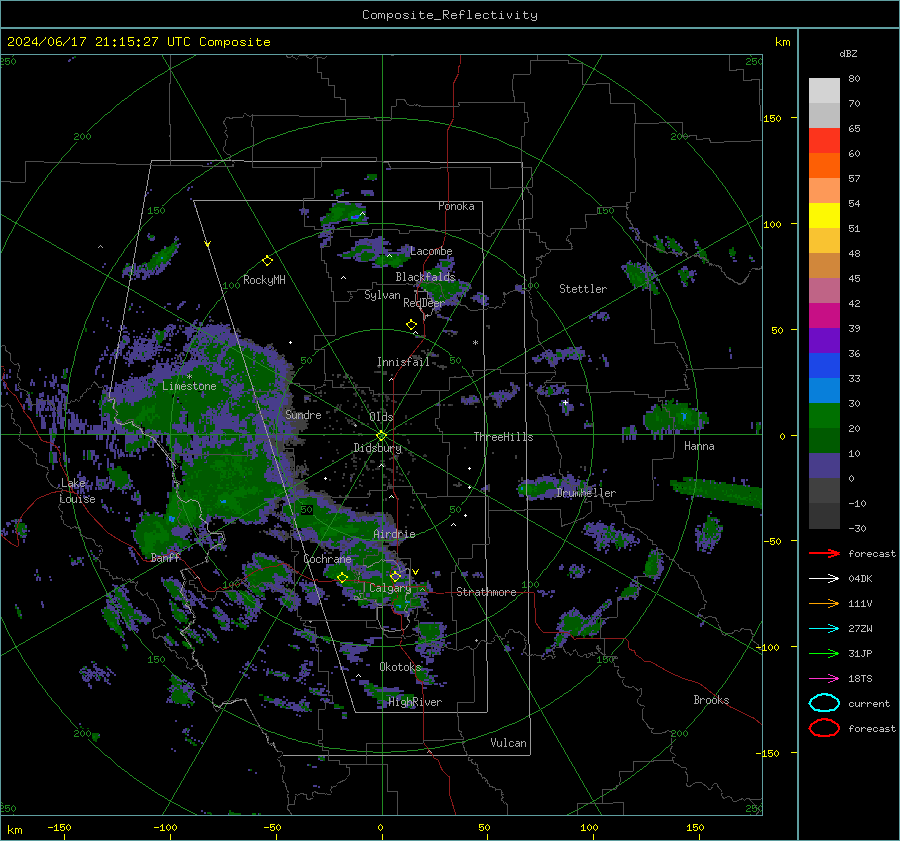Select the blue swatch between 36 and 33
Image resolution: width=900 pixels, height=841 pixels.
tap(824, 366)
